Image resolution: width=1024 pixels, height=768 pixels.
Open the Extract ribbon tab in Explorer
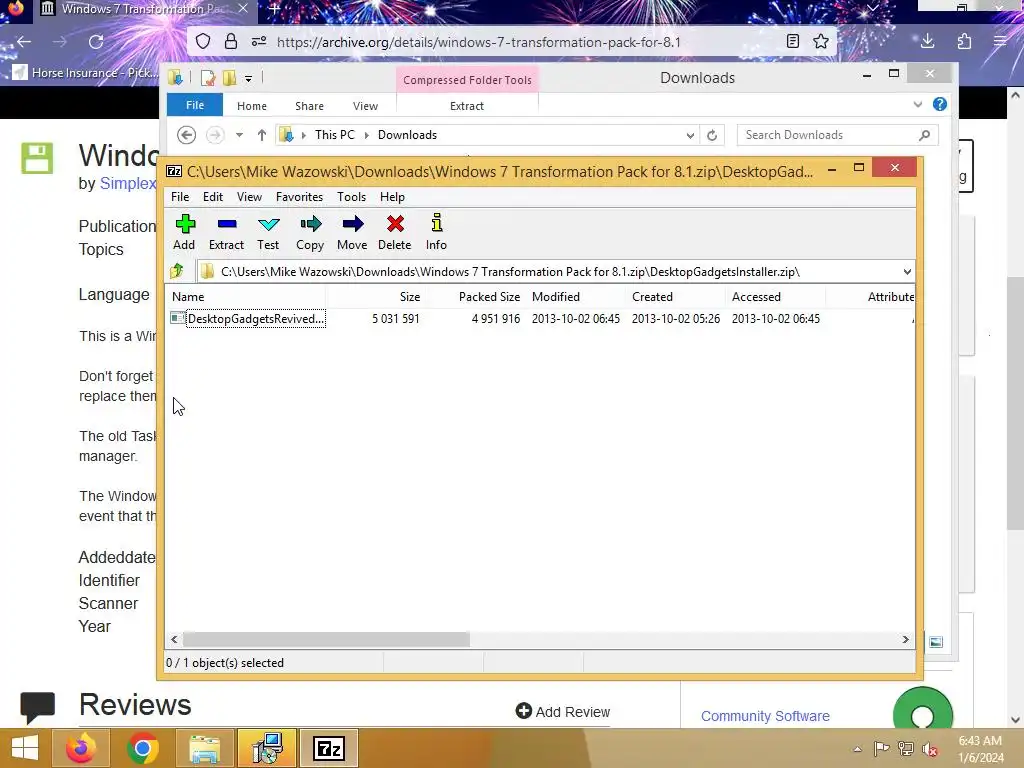466,106
